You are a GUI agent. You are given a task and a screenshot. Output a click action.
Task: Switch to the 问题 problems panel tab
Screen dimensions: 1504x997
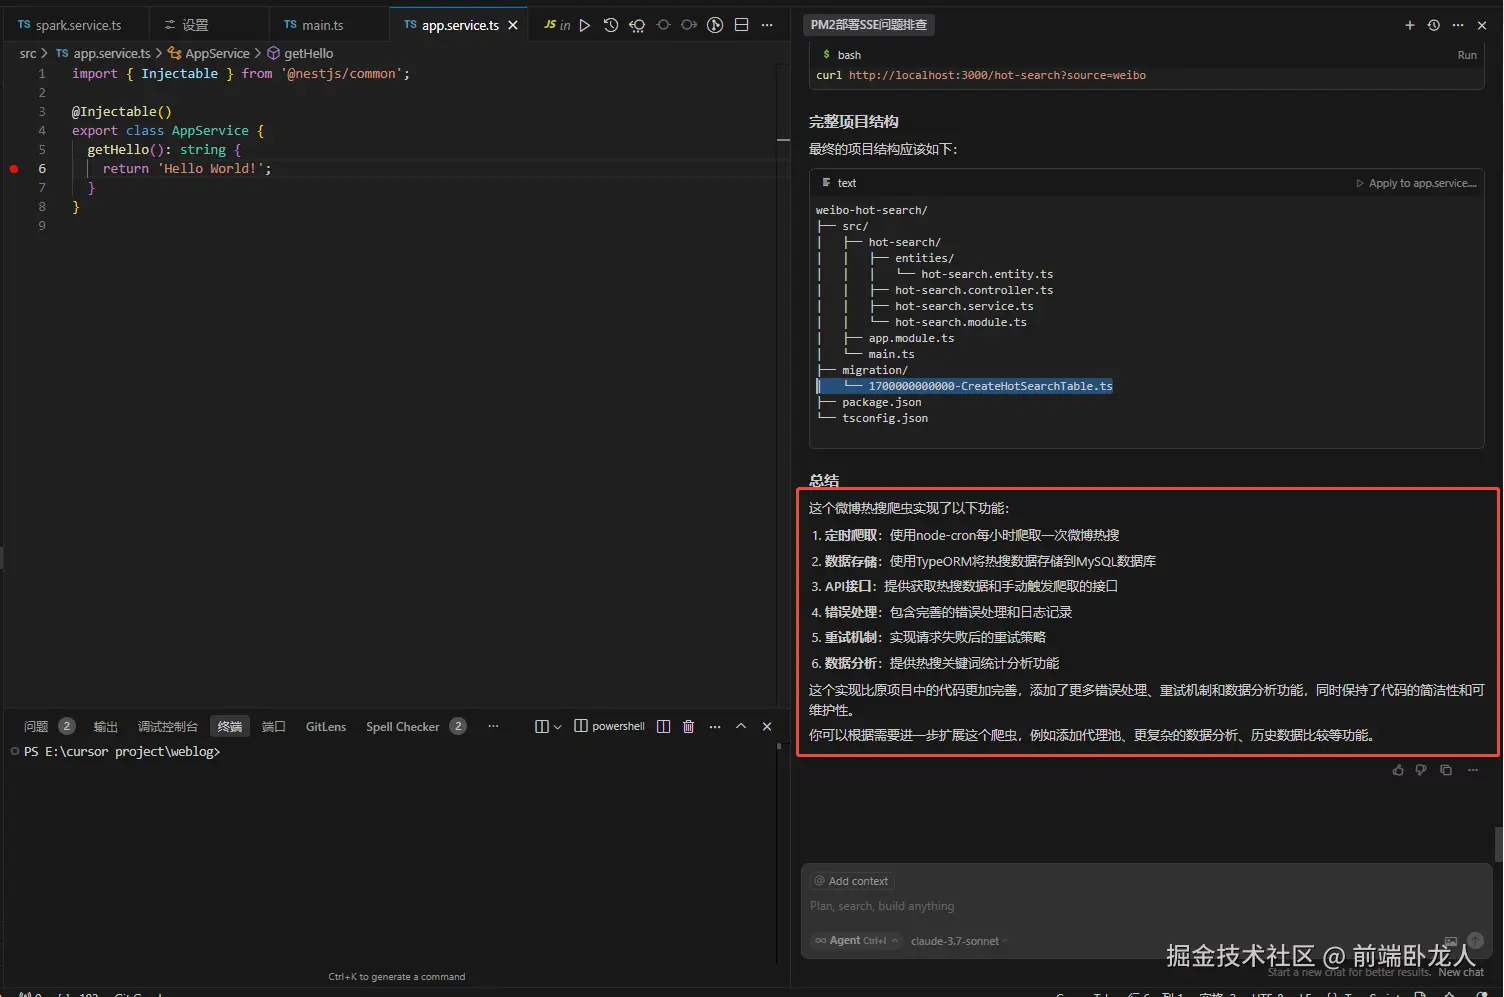49,726
